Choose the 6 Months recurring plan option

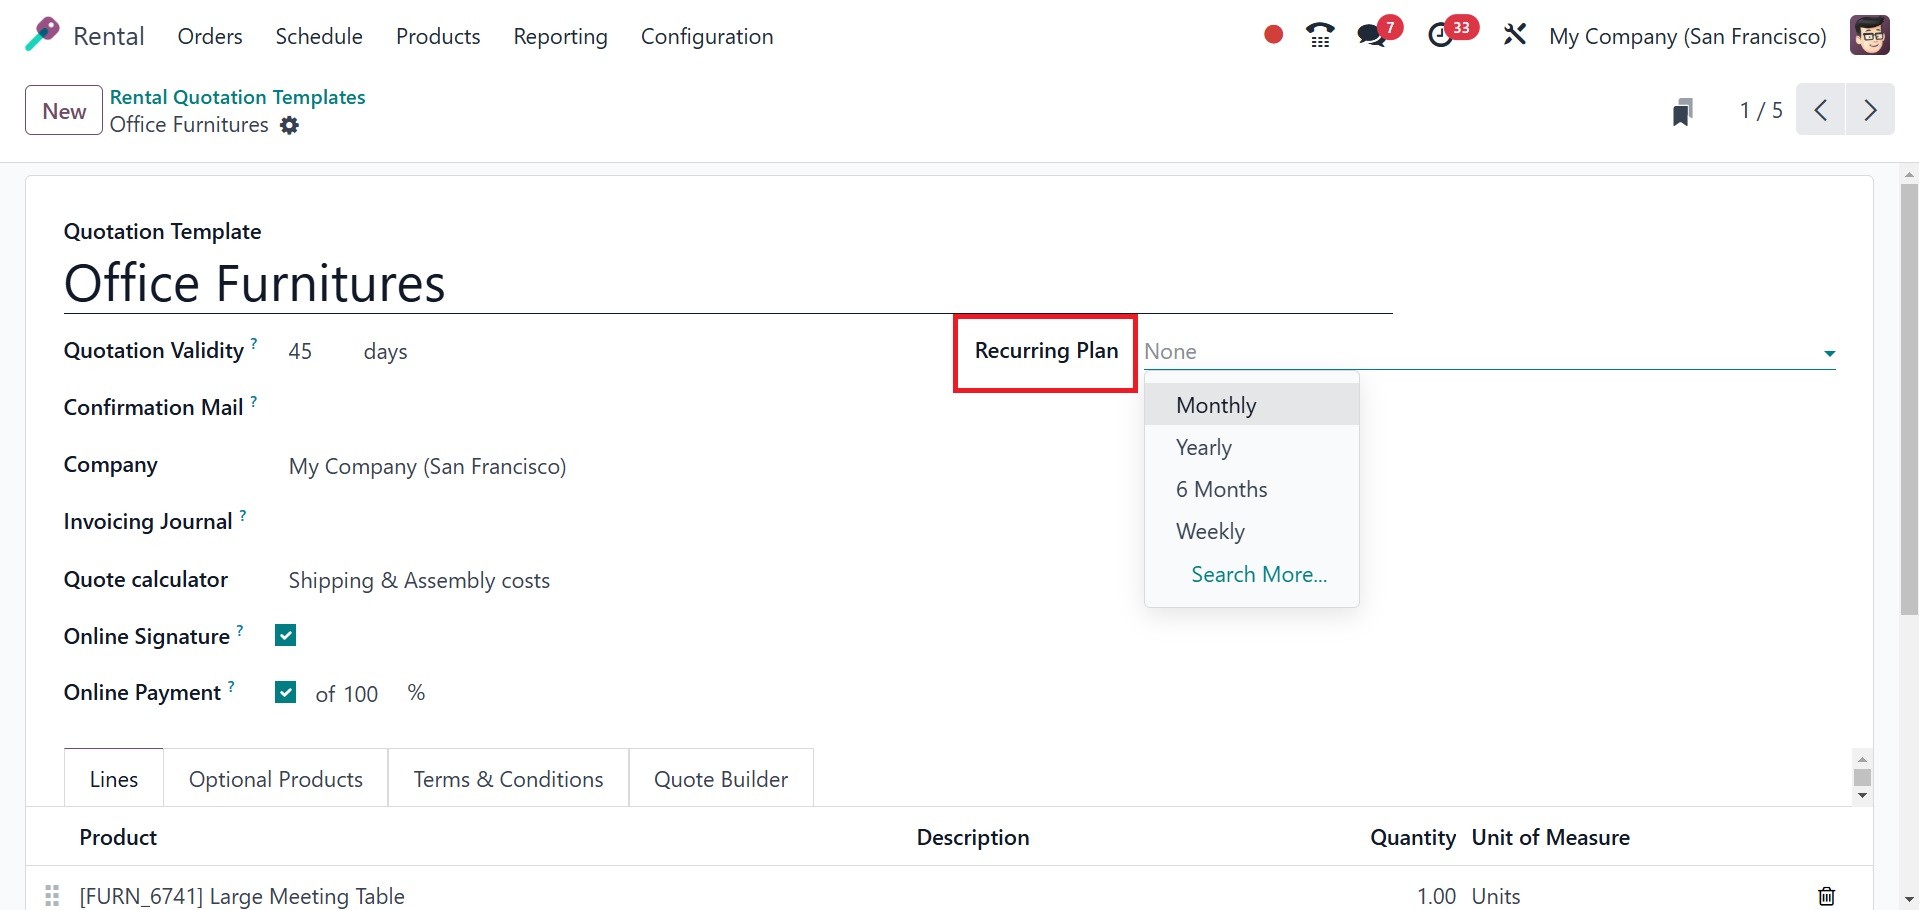pos(1221,489)
